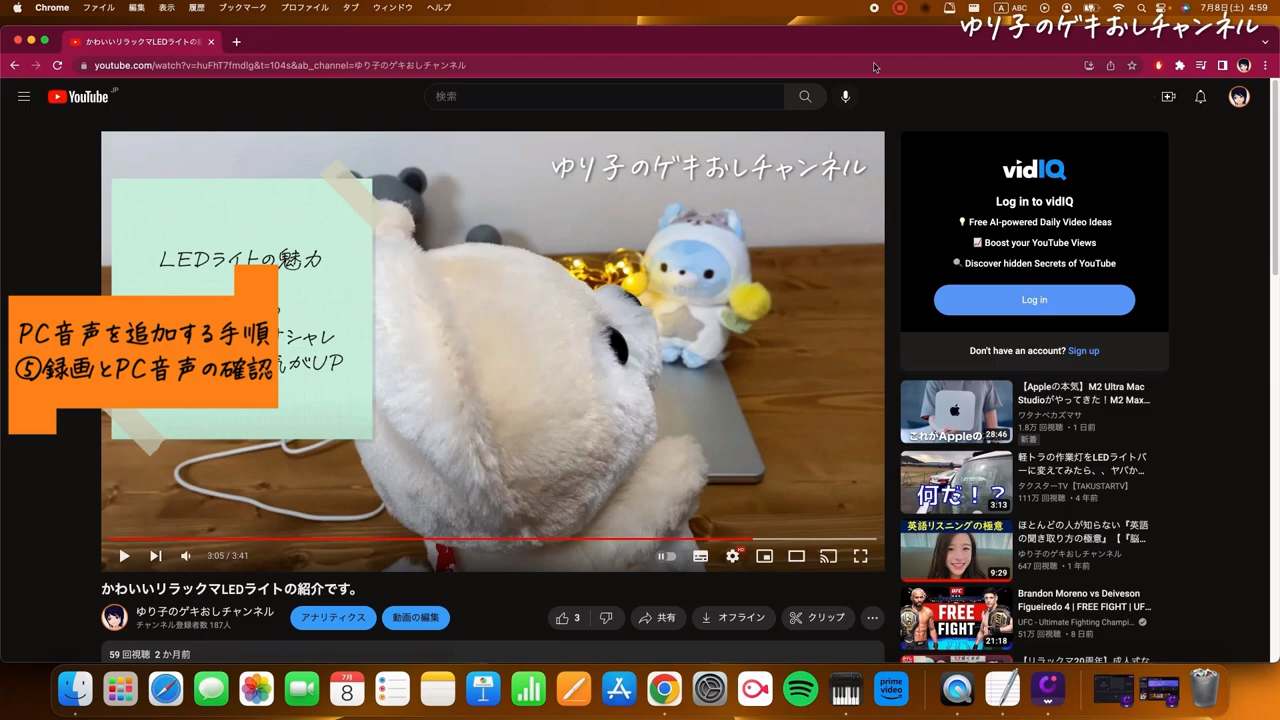Bookmark this page with star icon

1132,65
